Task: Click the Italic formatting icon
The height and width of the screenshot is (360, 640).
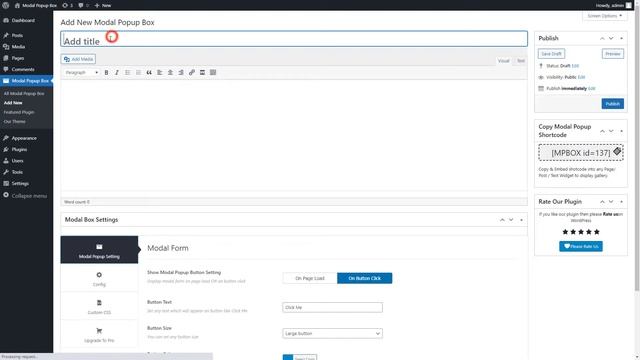Action: click(117, 72)
